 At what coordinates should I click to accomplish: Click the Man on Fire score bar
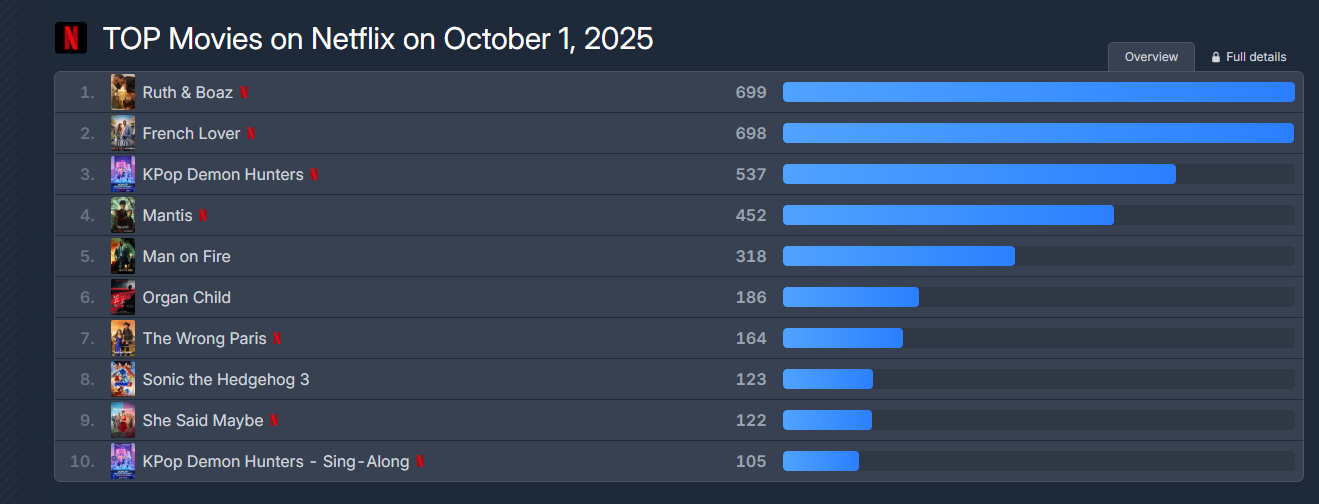pyautogui.click(x=898, y=257)
